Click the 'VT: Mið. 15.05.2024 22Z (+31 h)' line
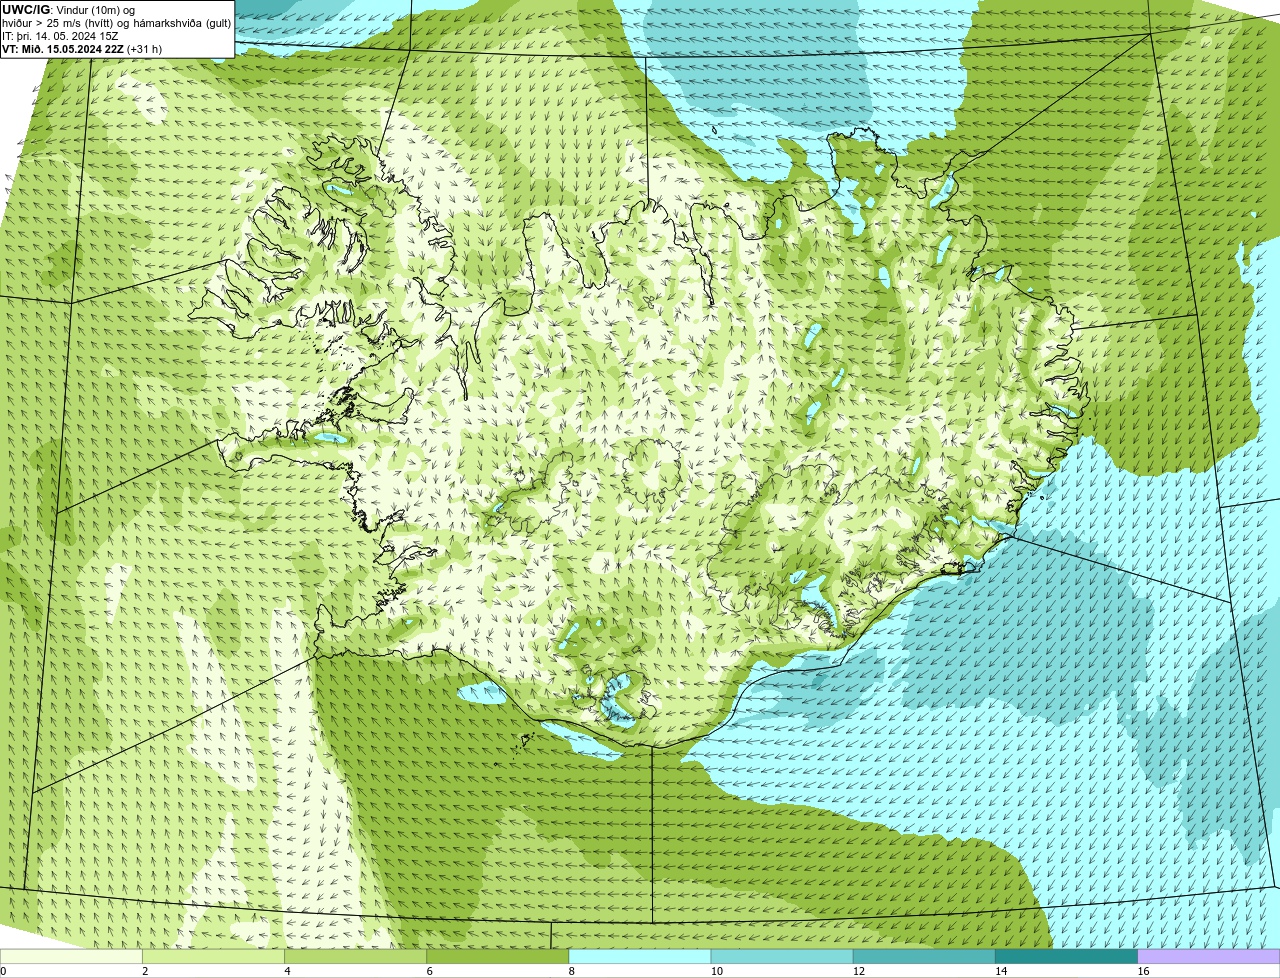This screenshot has width=1280, height=978. pos(82,49)
